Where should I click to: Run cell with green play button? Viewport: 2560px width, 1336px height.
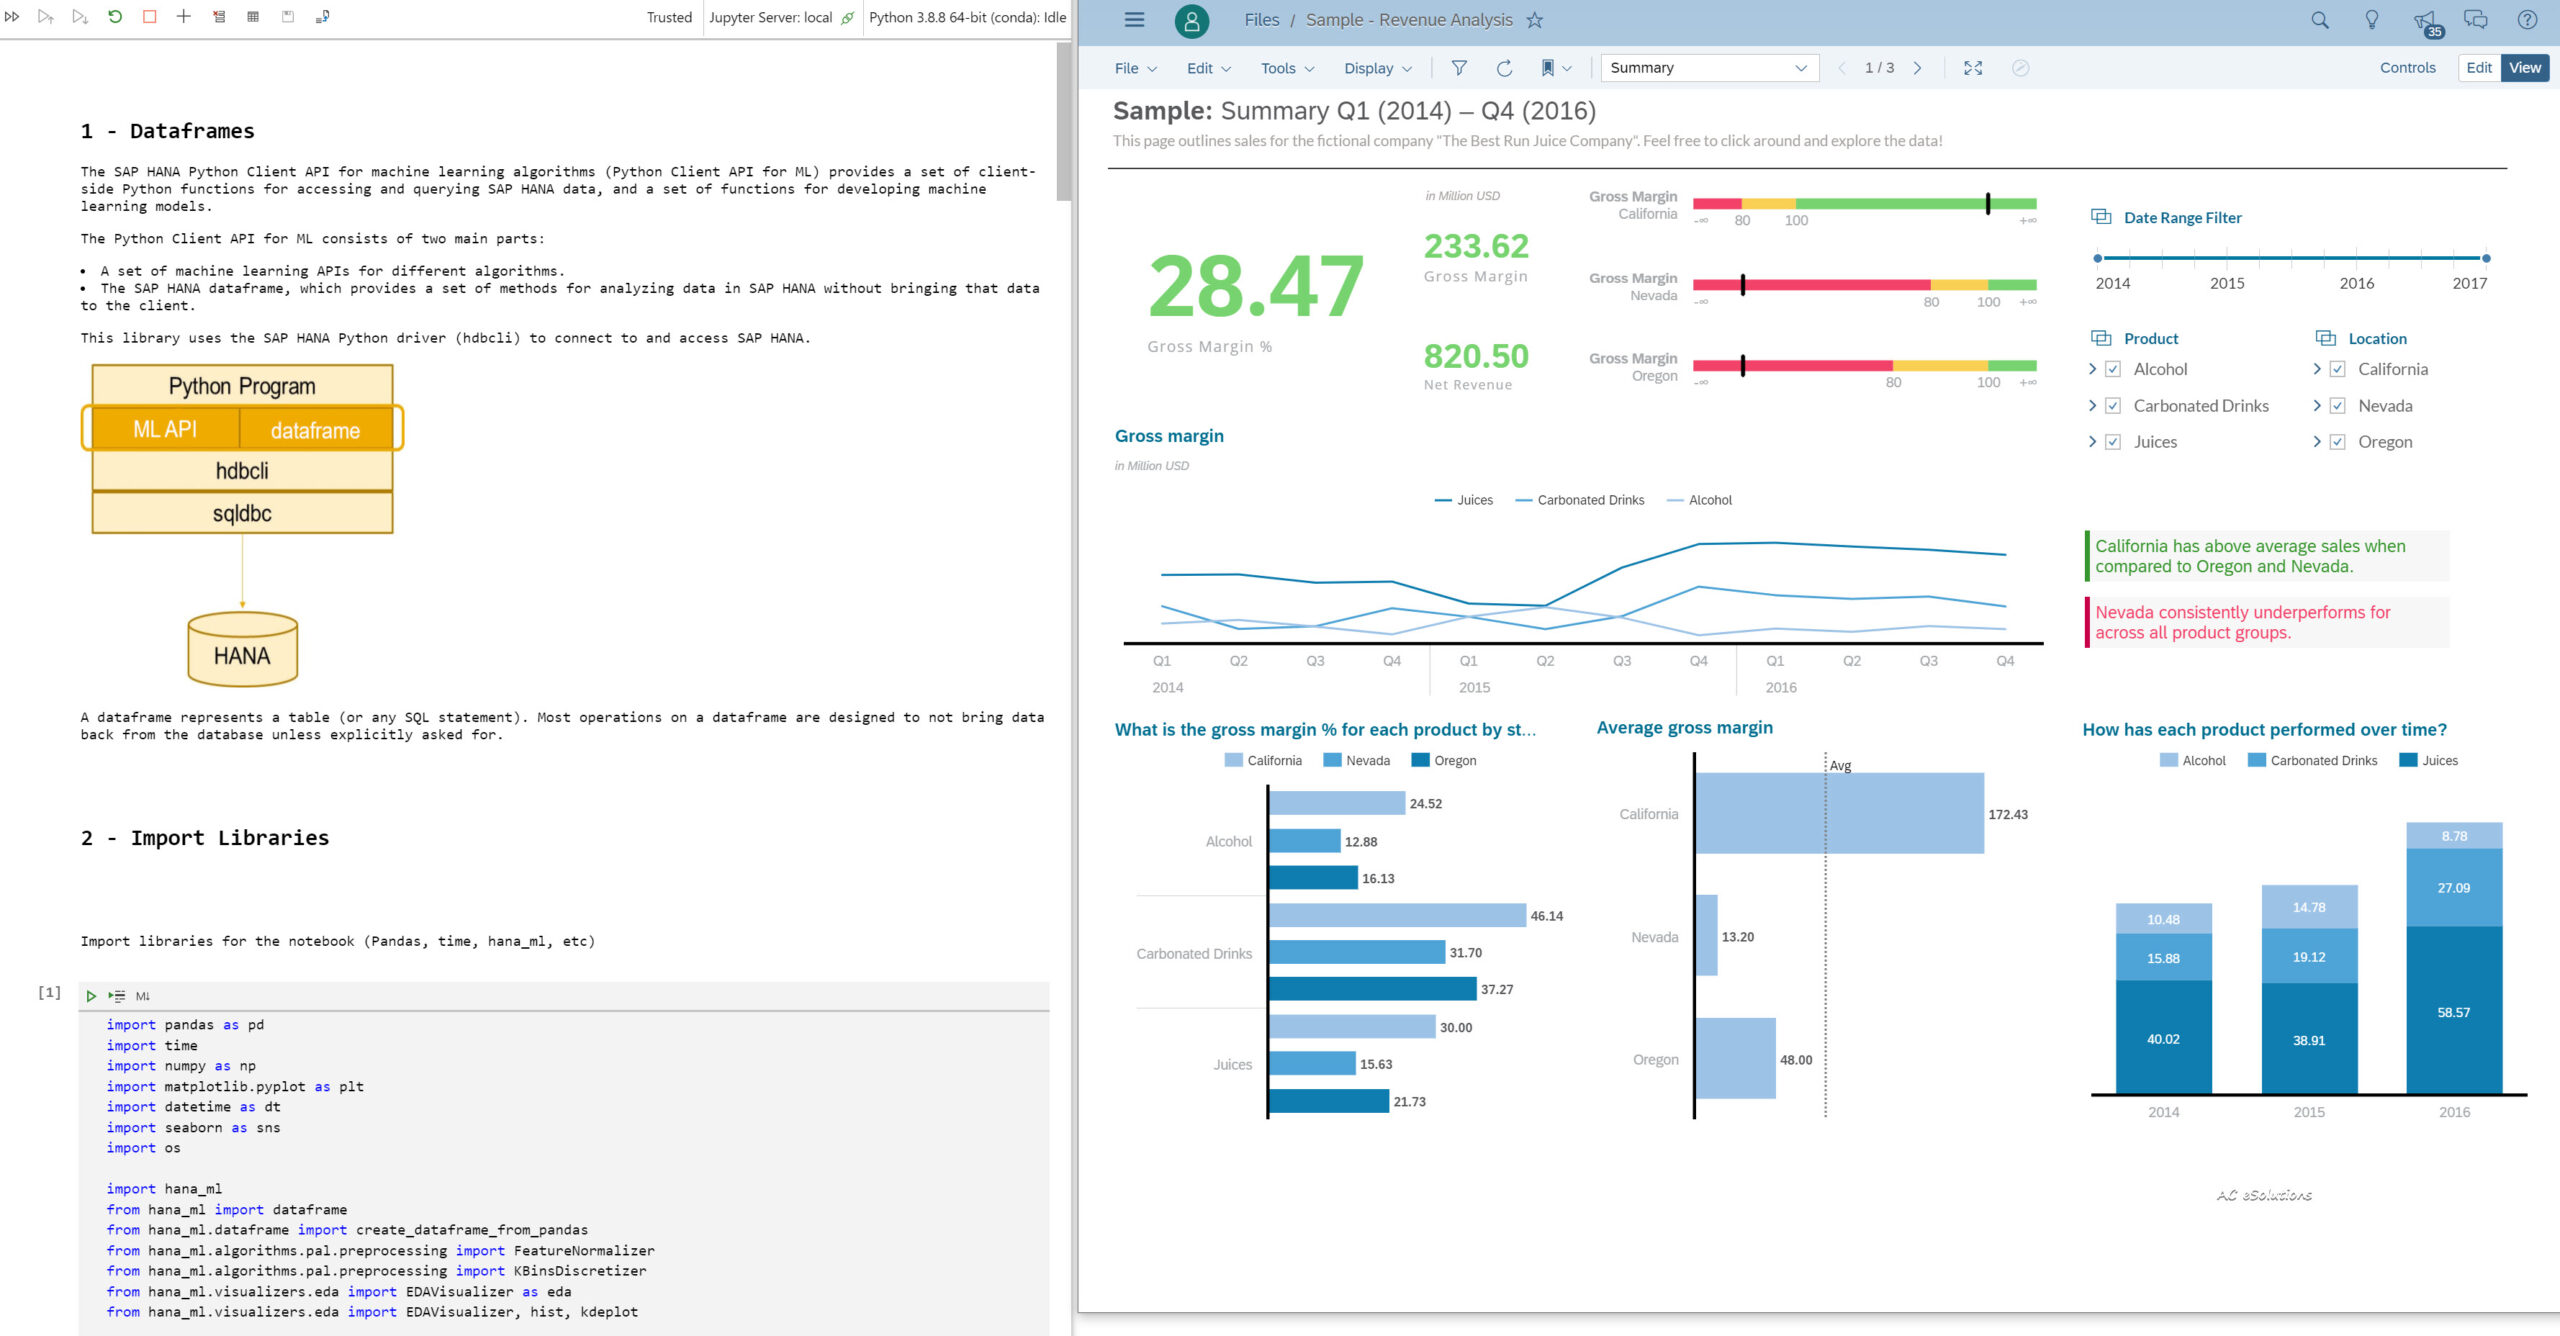(91, 996)
